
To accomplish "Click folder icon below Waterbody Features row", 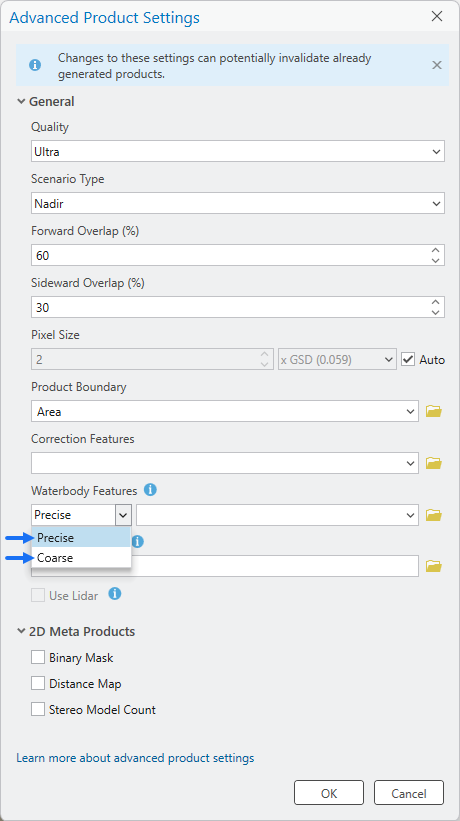I will point(434,566).
